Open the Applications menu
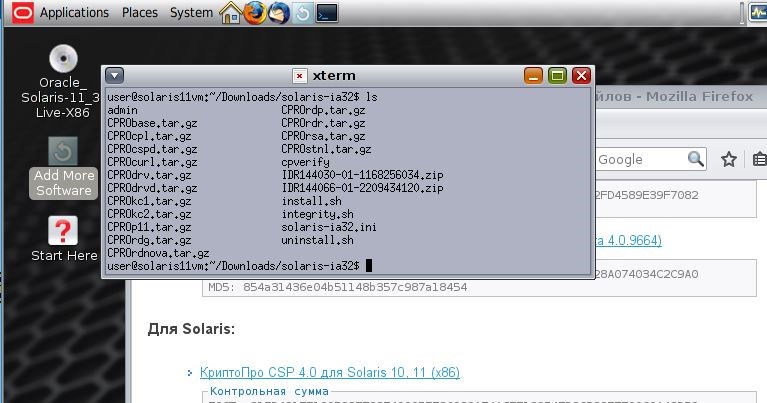 coord(74,13)
